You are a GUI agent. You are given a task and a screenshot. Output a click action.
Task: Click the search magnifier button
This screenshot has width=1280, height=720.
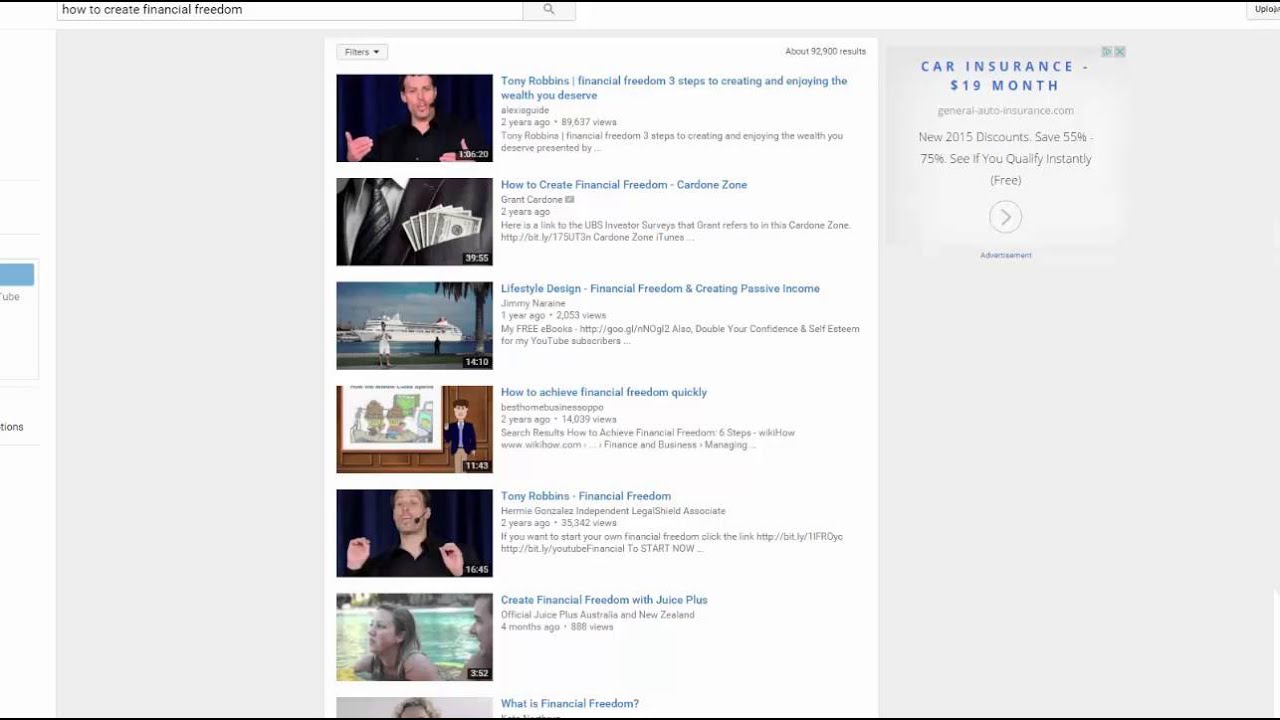point(549,9)
